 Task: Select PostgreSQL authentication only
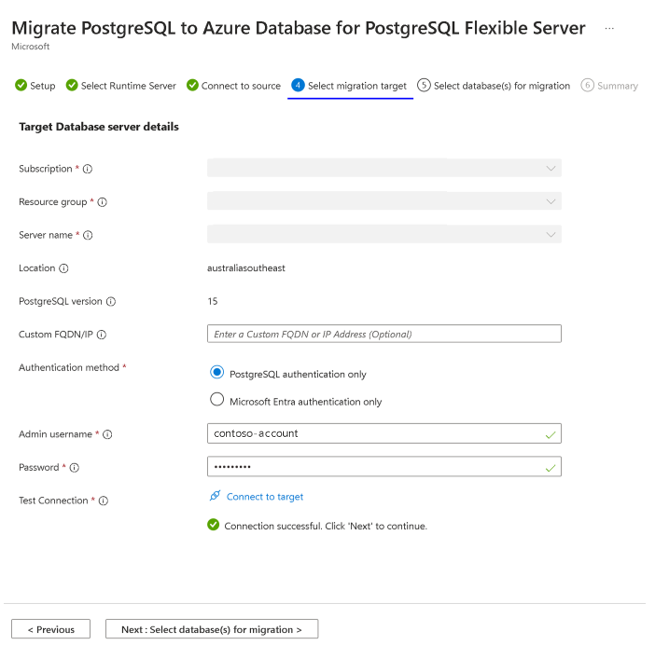point(217,372)
